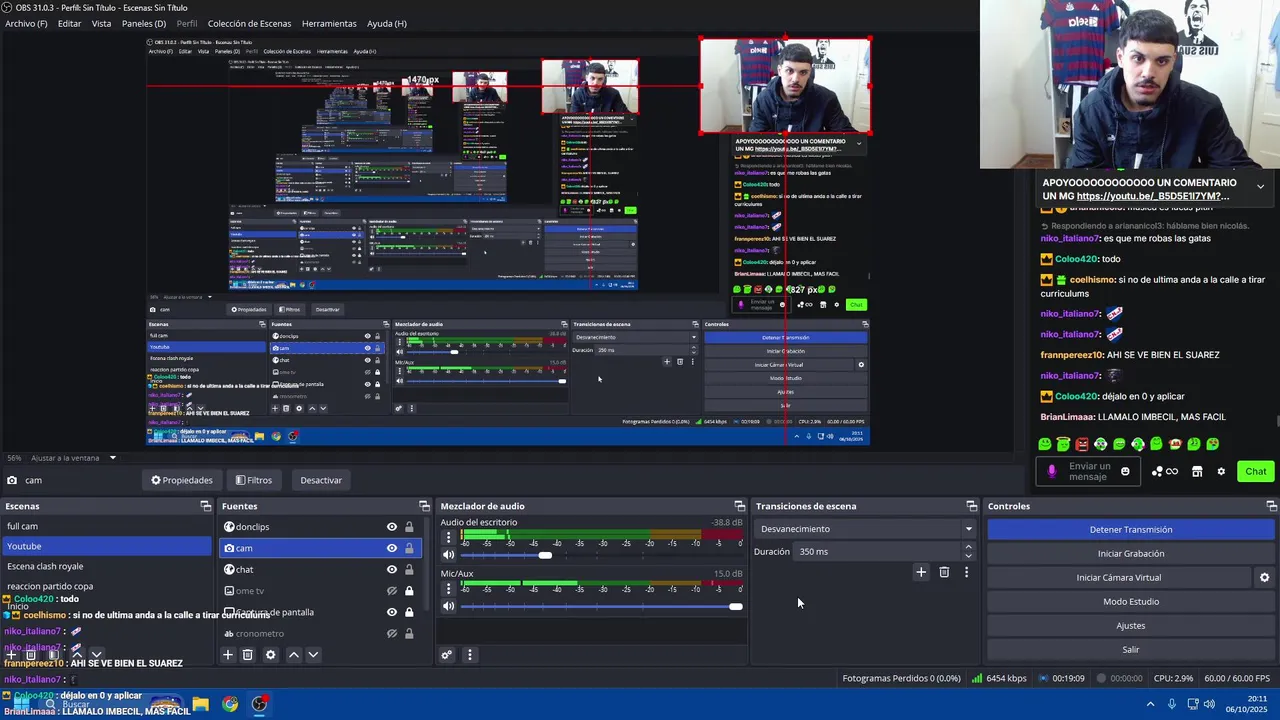Open advanced audio properties gear in mixer

coord(447,655)
